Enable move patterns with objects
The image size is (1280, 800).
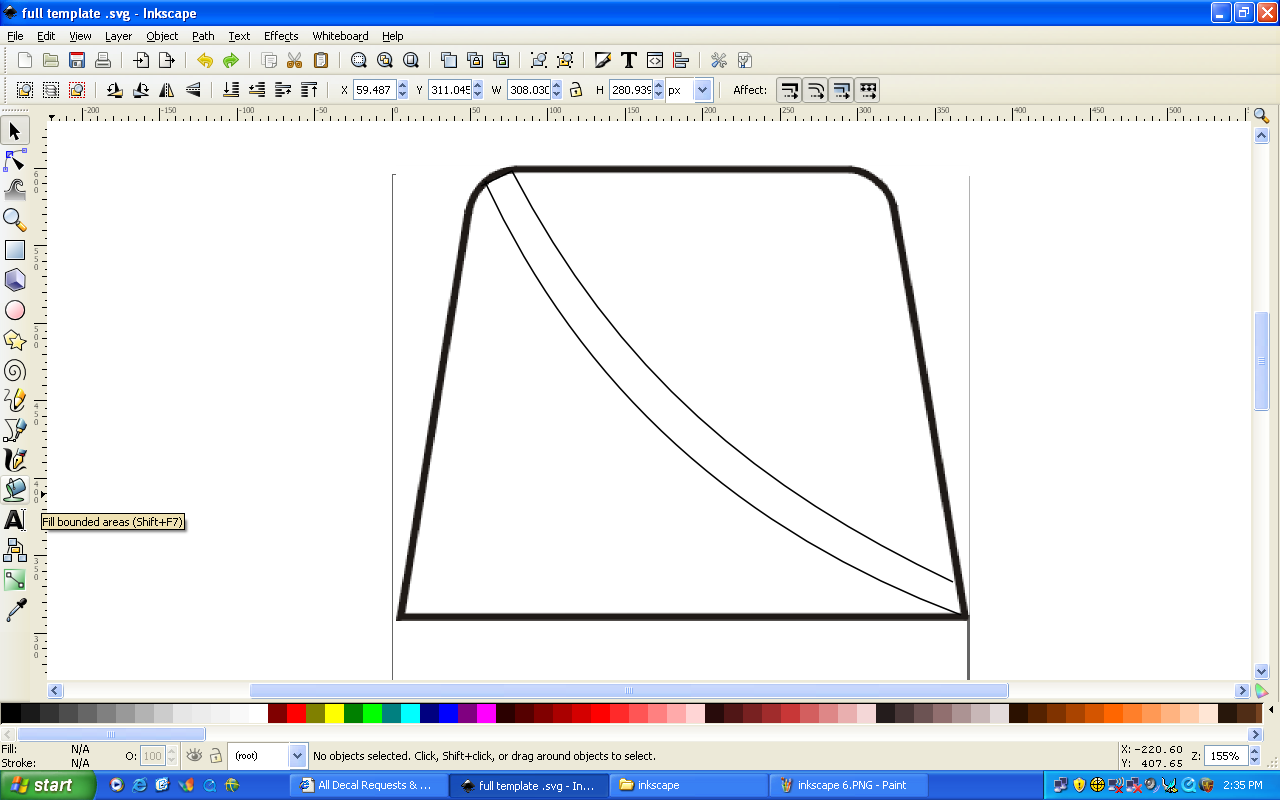pos(867,89)
